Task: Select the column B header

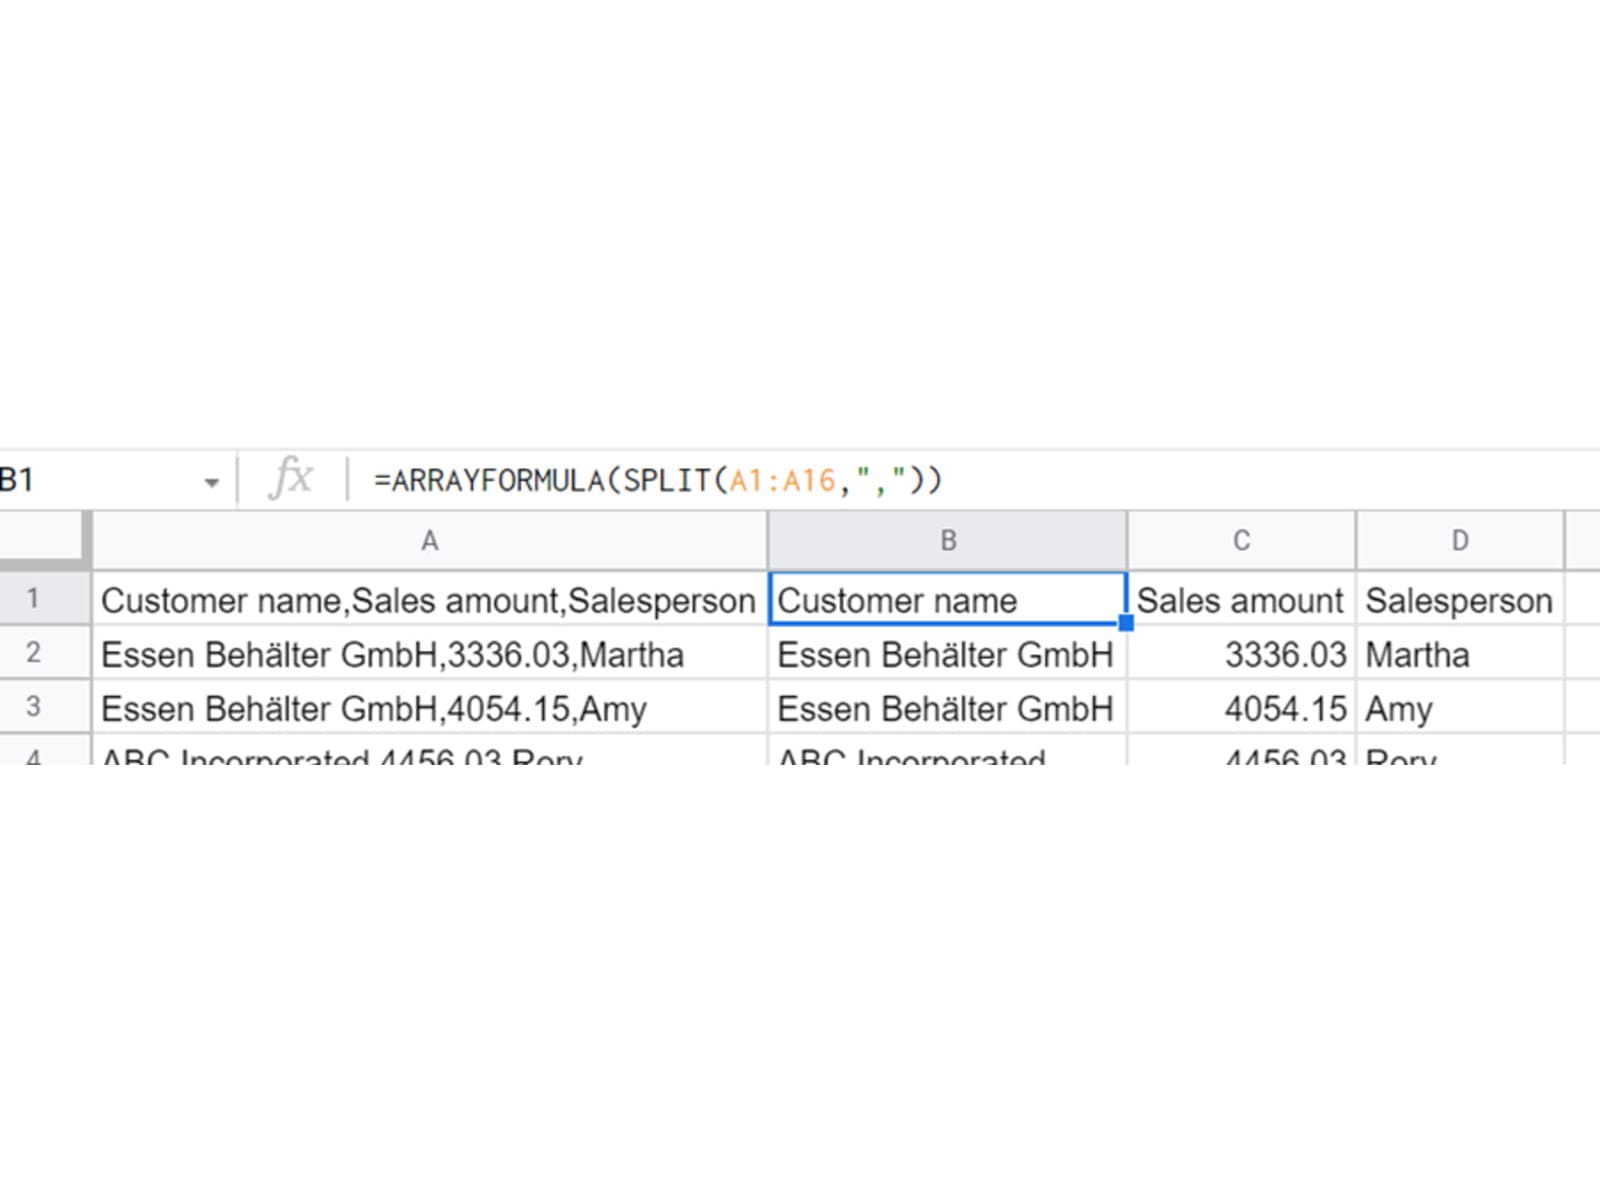Action: coord(947,541)
